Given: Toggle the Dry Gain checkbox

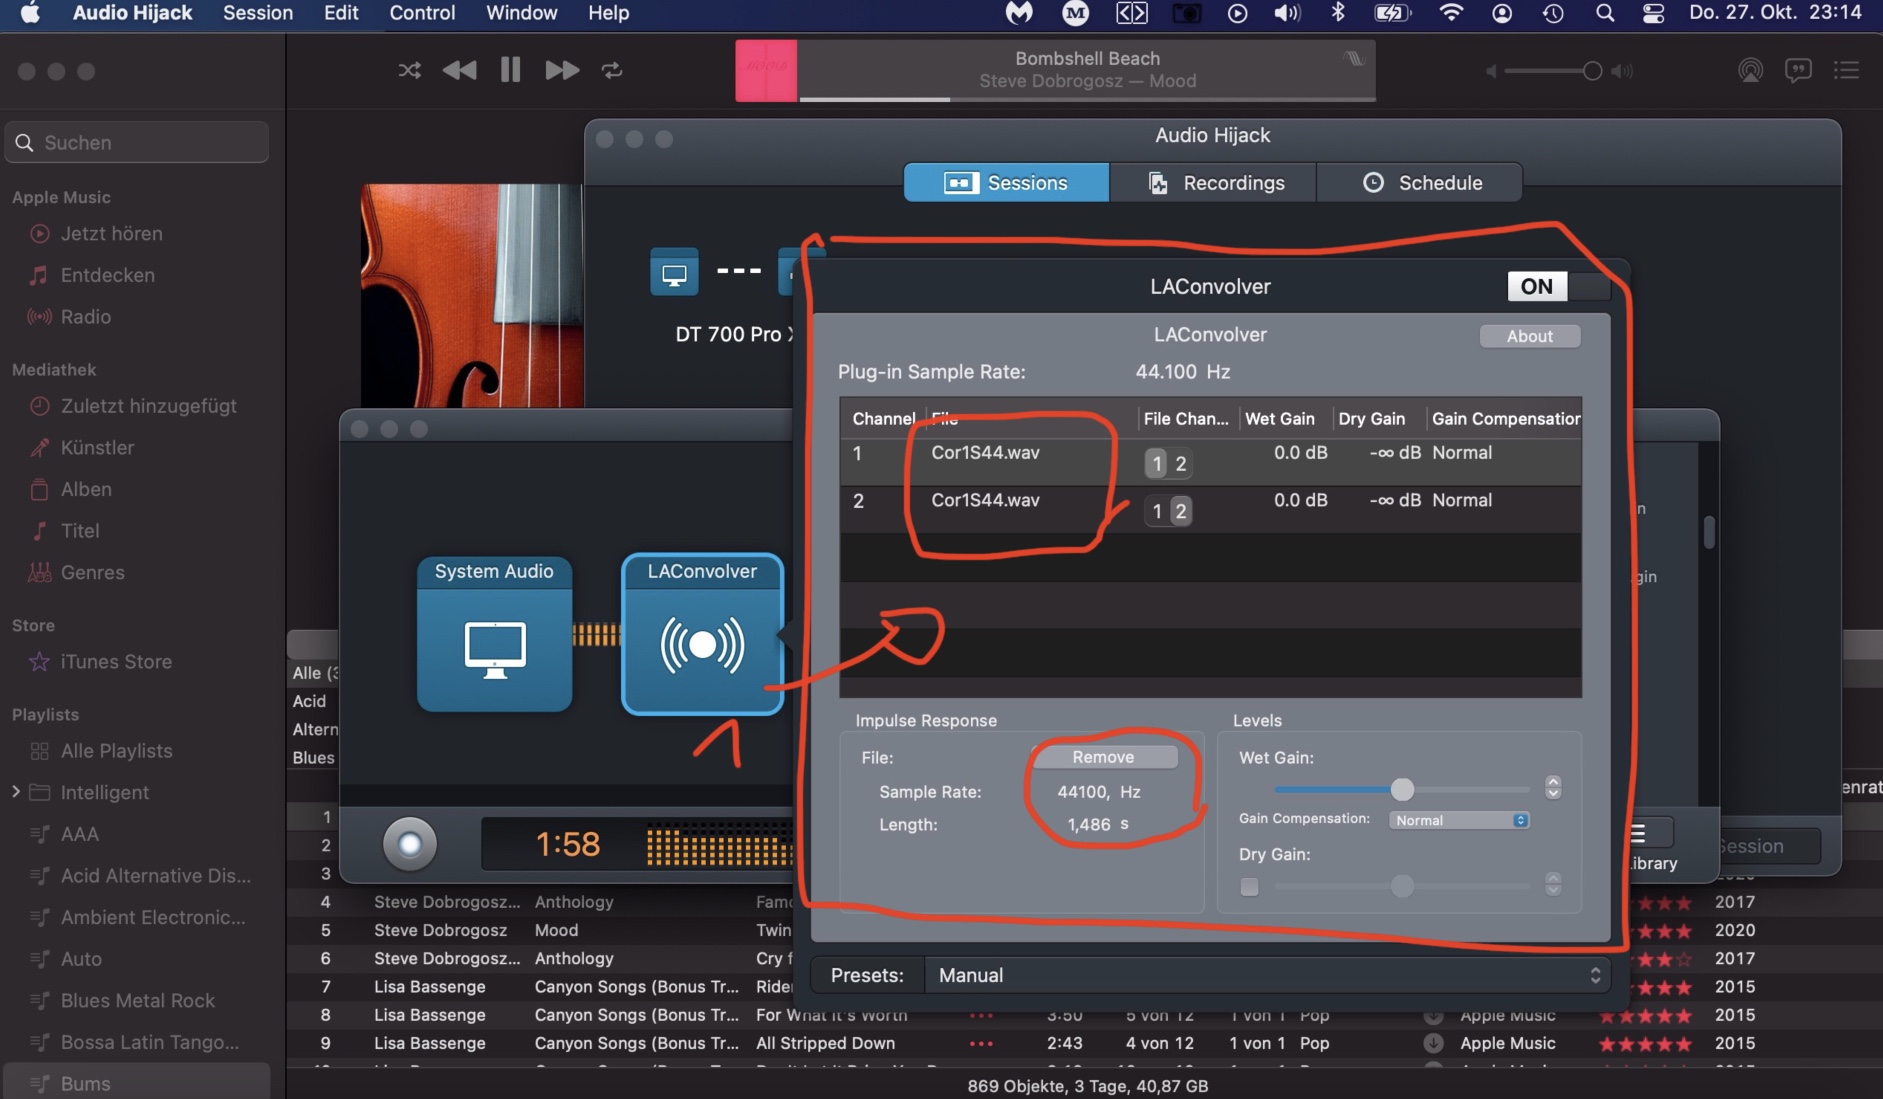Looking at the screenshot, I should pyautogui.click(x=1249, y=887).
